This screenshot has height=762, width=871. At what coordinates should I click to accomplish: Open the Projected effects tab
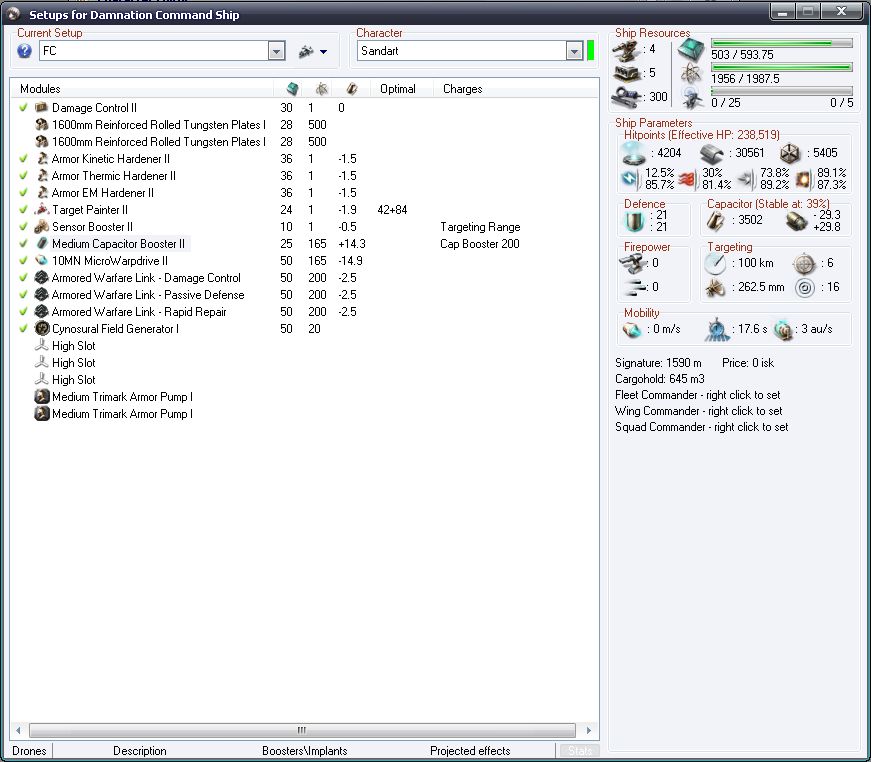pyautogui.click(x=470, y=751)
